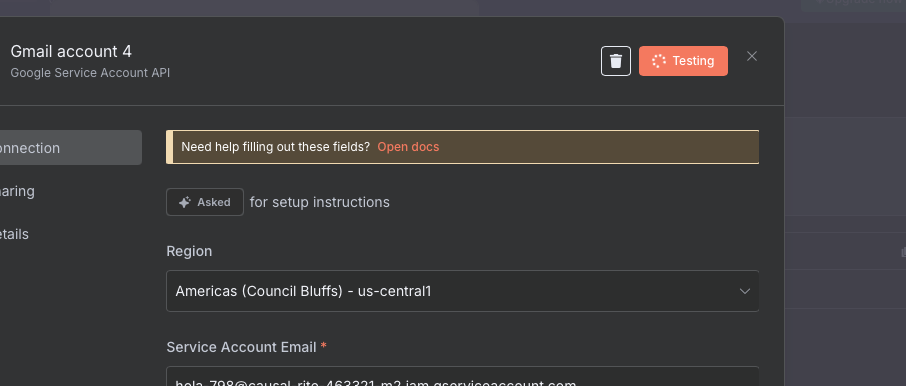Click the orange Testing button
This screenshot has width=906, height=386.
[683, 61]
